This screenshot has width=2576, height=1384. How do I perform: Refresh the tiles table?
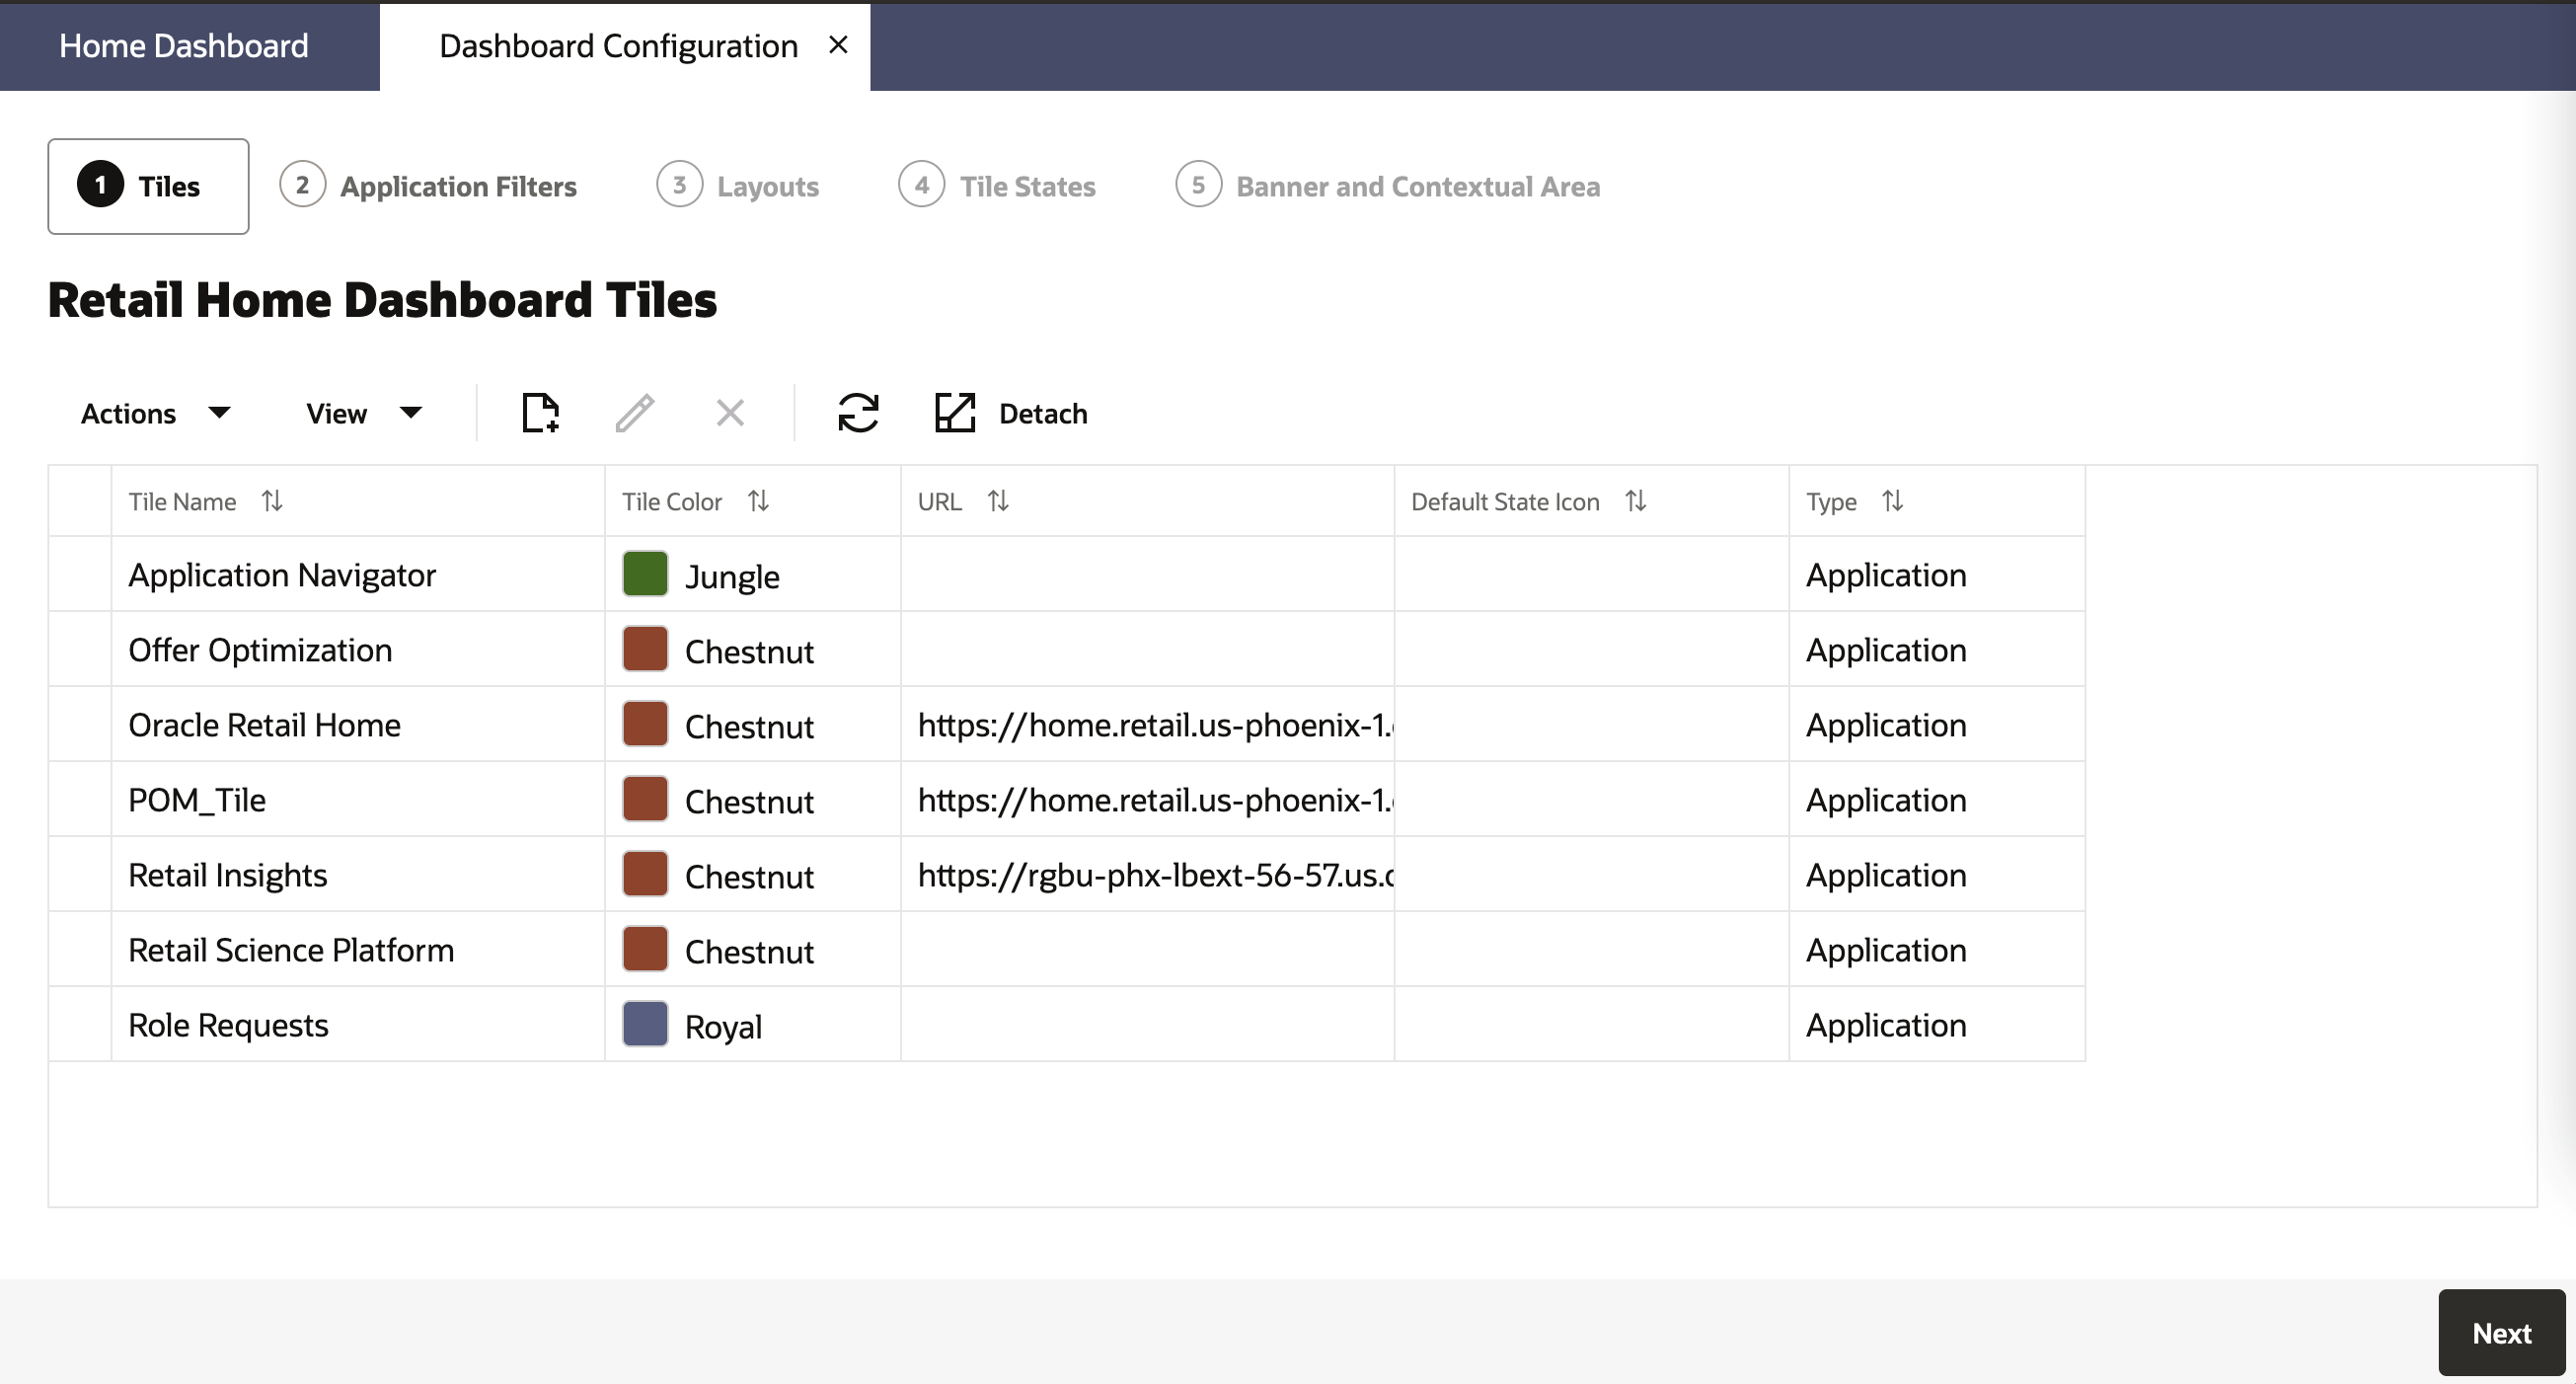[x=858, y=413]
